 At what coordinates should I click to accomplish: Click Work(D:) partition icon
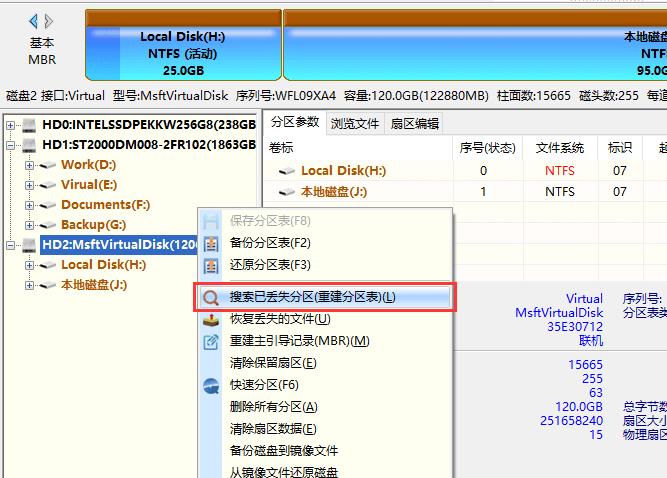click(47, 165)
